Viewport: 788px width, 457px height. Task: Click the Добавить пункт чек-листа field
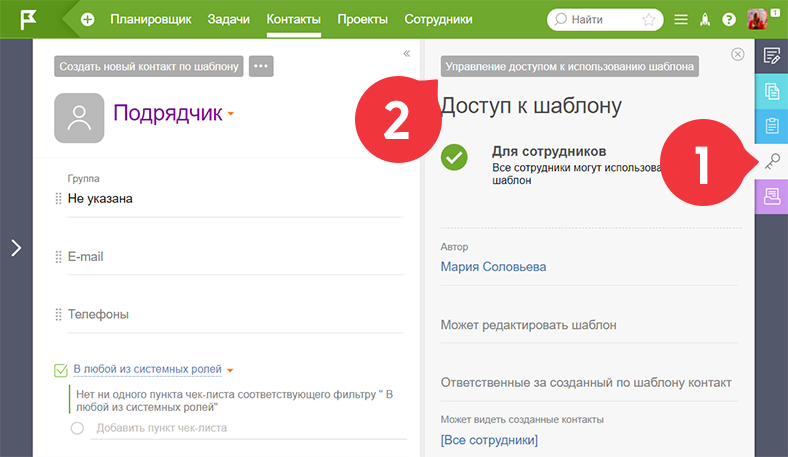click(249, 428)
